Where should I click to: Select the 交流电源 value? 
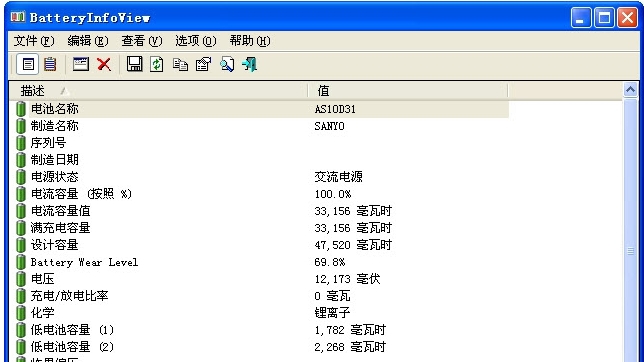click(x=338, y=177)
